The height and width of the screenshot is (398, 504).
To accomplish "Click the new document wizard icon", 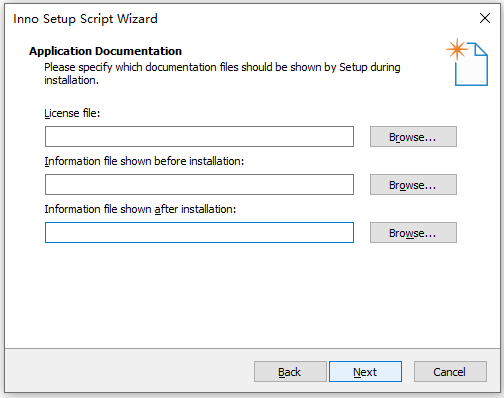I will (x=467, y=62).
